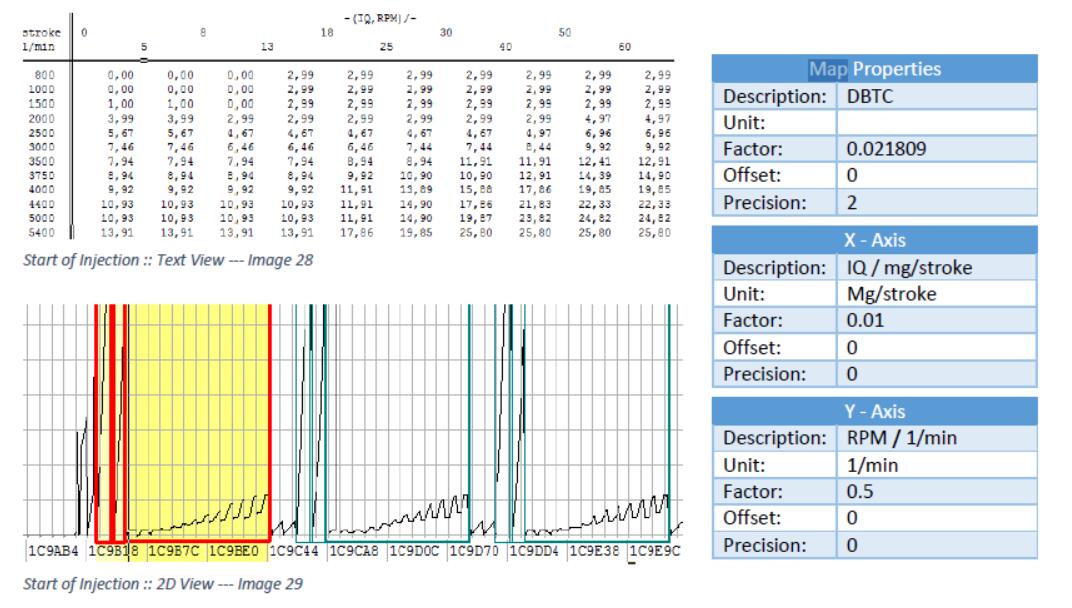This screenshot has height=608, width=1072.
Task: Select the 1000 rpm row label
Action: 42,90
